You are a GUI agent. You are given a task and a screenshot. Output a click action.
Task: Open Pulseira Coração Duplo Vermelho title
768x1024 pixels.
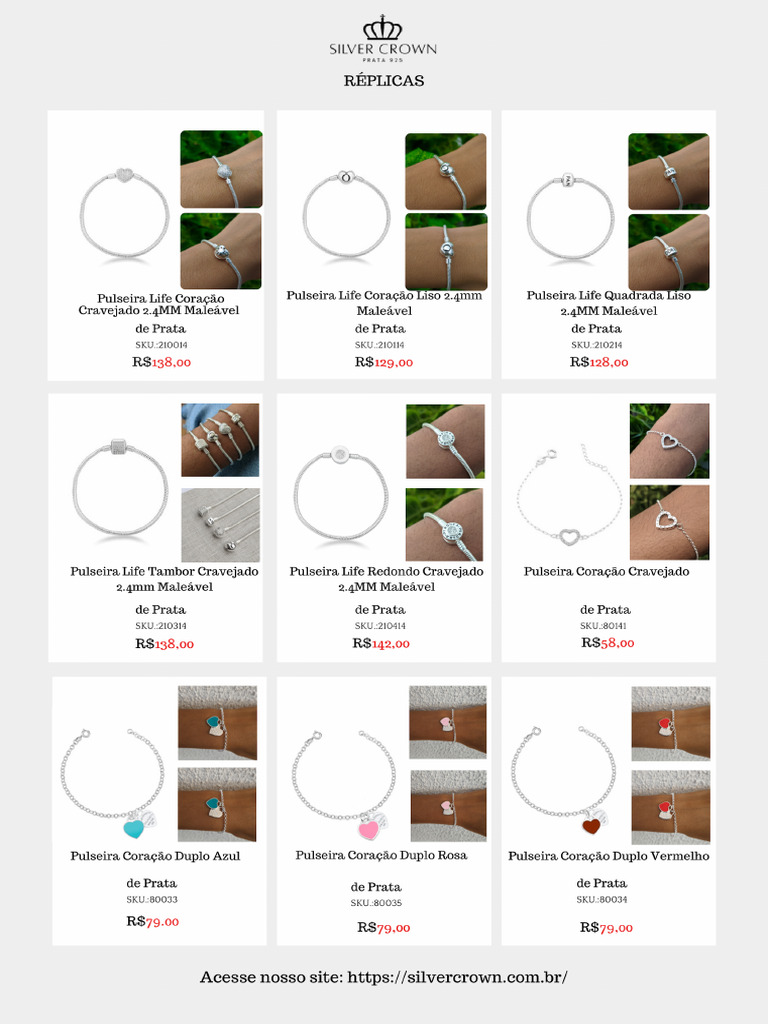tap(609, 856)
